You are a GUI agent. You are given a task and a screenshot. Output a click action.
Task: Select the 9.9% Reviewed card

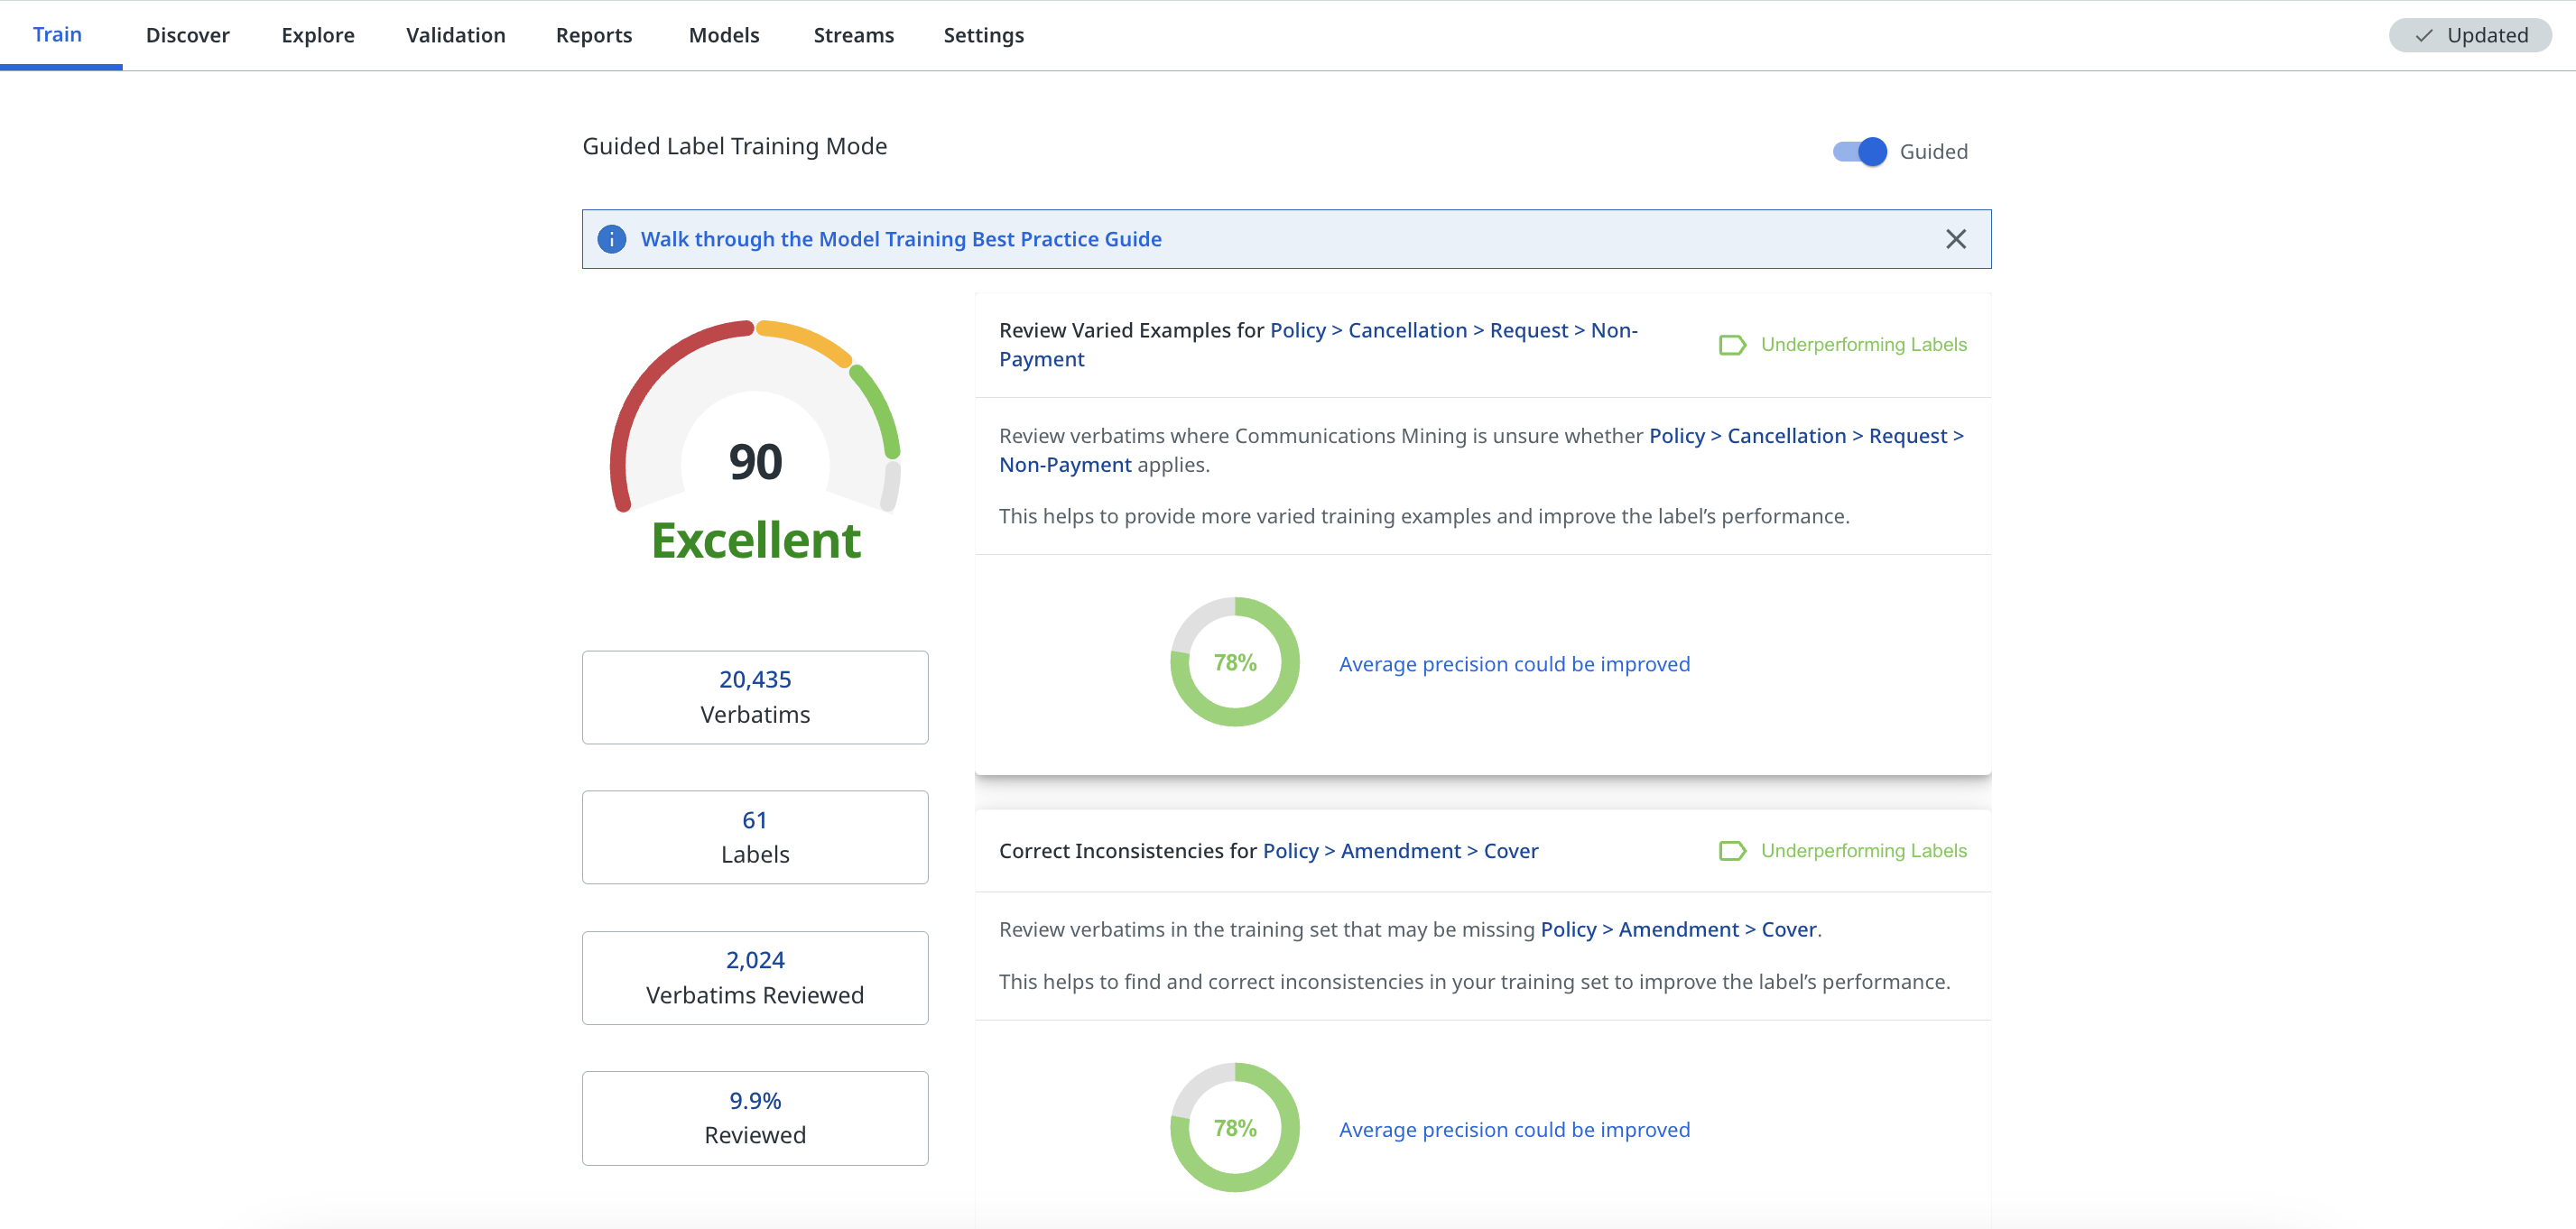click(755, 1118)
